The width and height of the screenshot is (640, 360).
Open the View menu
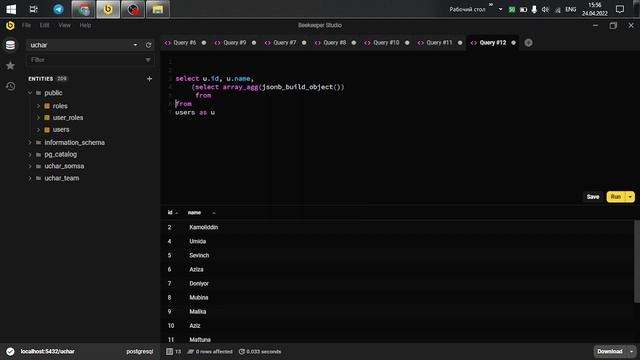pos(64,25)
